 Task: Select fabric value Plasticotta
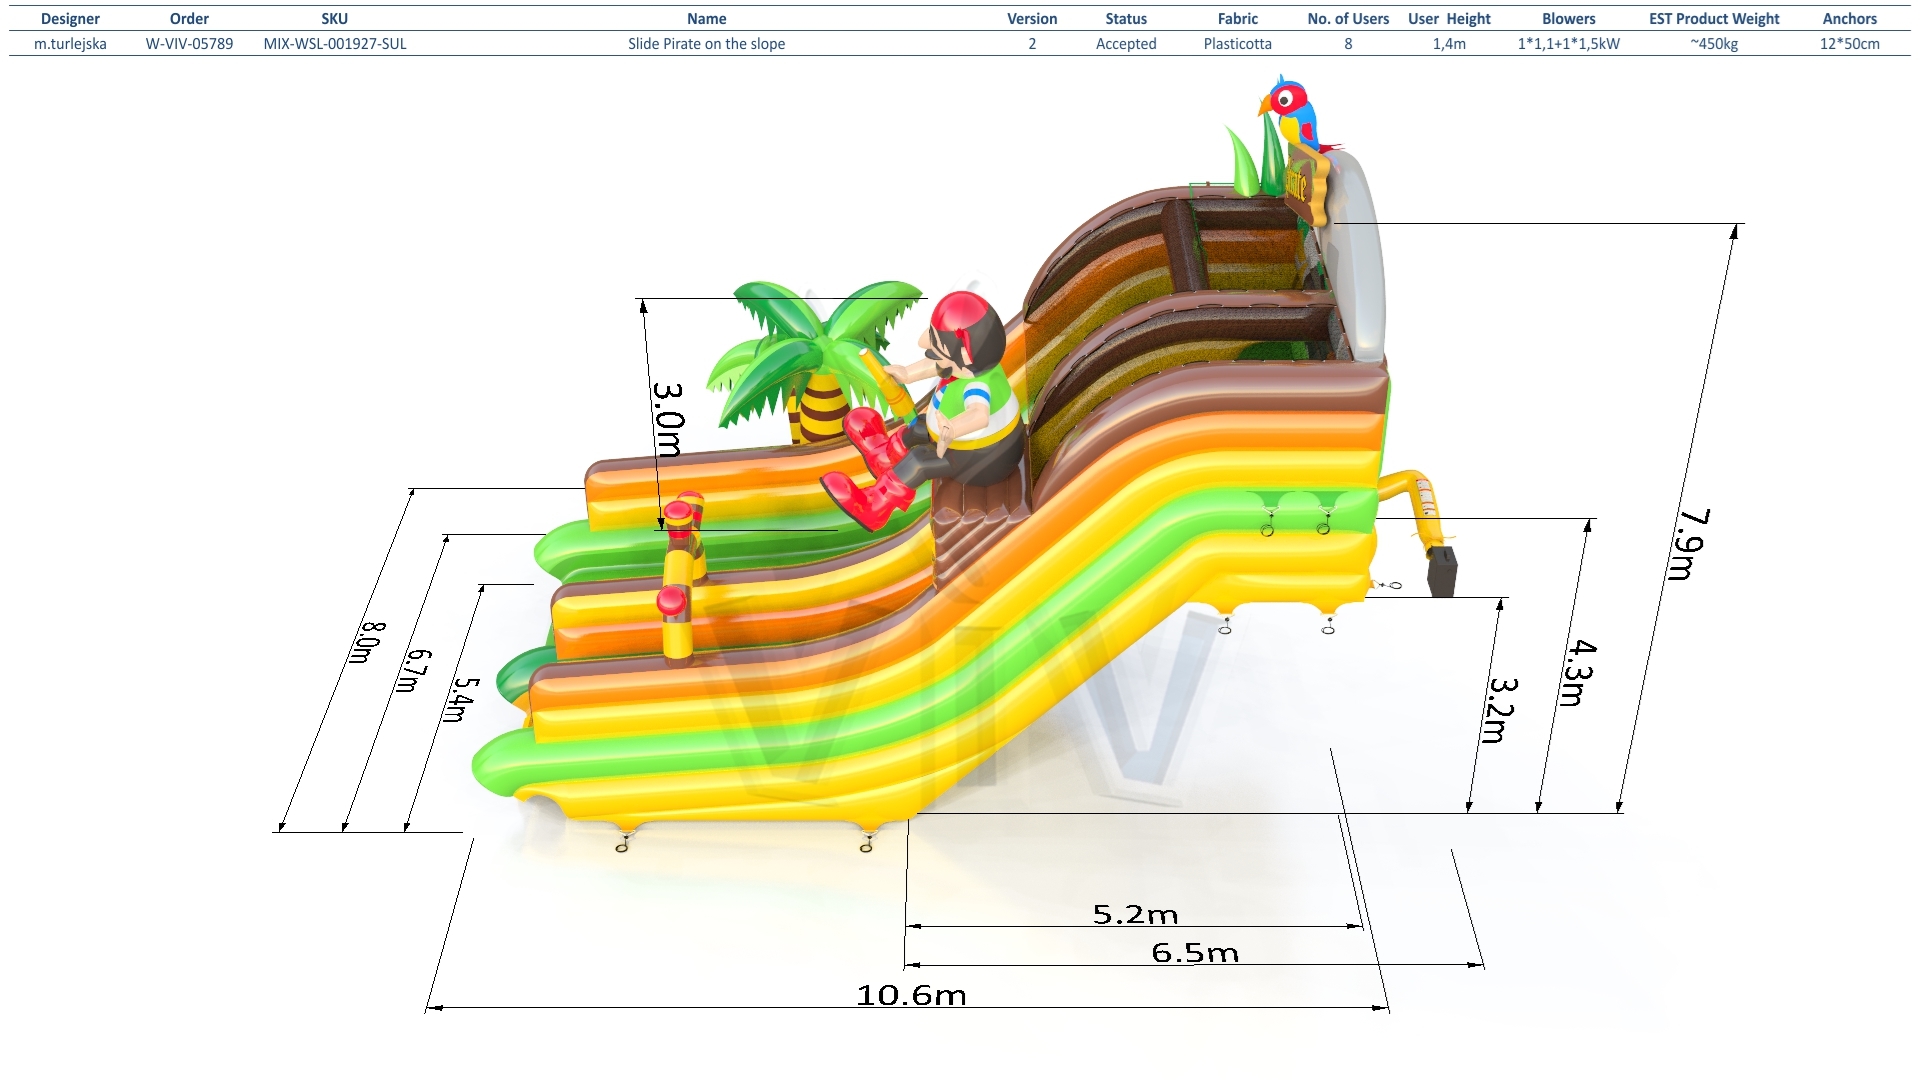pos(1238,44)
